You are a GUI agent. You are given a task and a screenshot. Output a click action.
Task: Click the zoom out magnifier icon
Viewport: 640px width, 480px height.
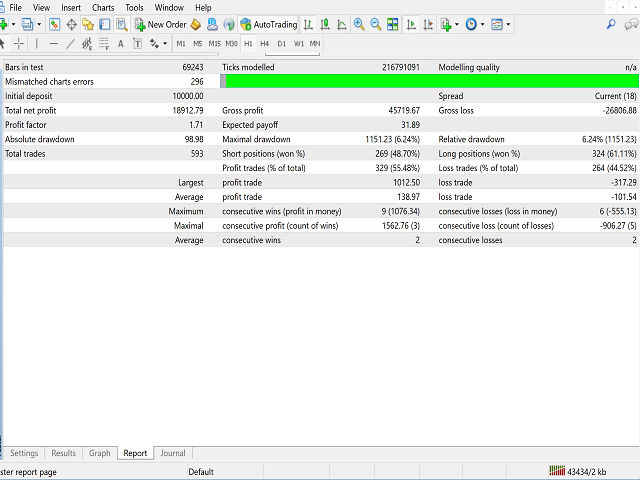(x=376, y=24)
